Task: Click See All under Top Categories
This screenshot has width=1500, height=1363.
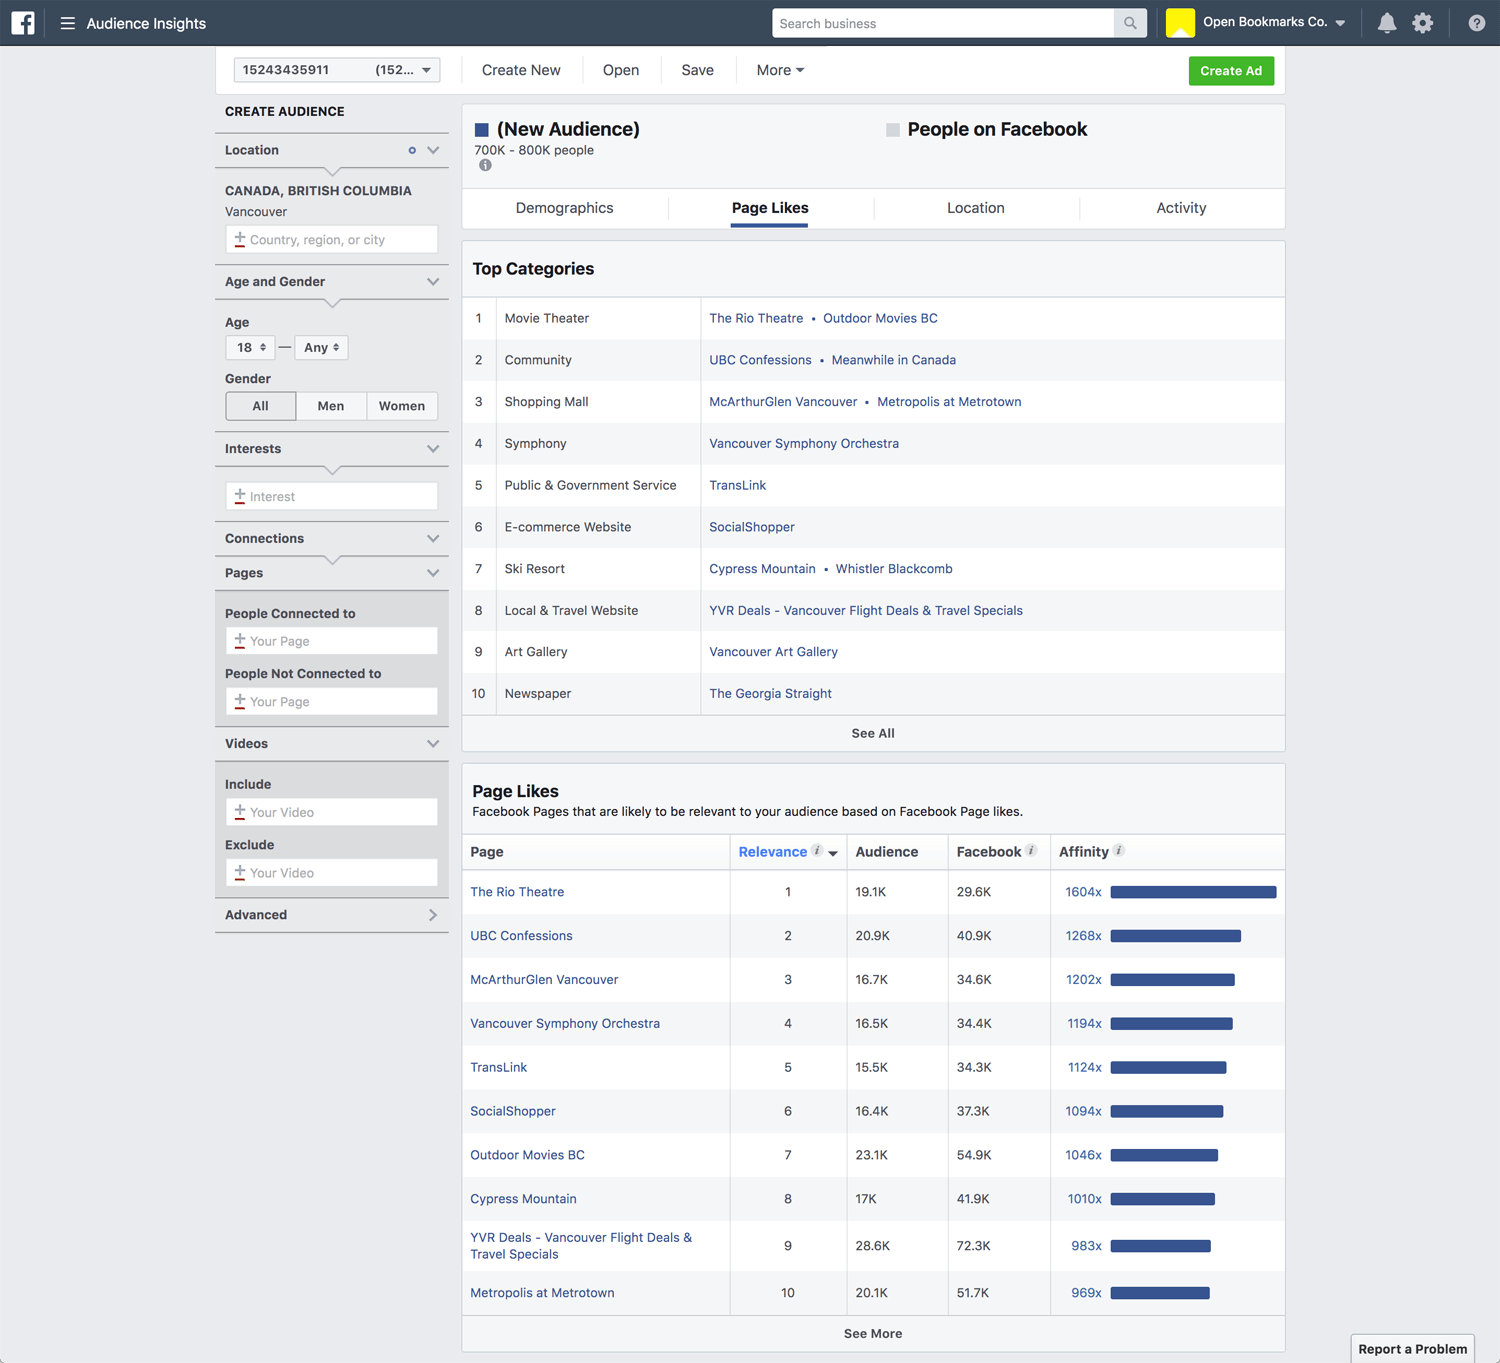Action: point(873,733)
